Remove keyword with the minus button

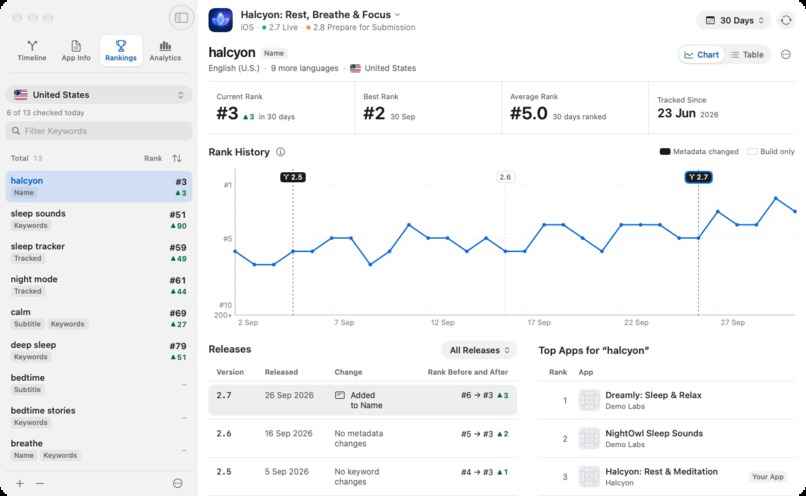(40, 483)
